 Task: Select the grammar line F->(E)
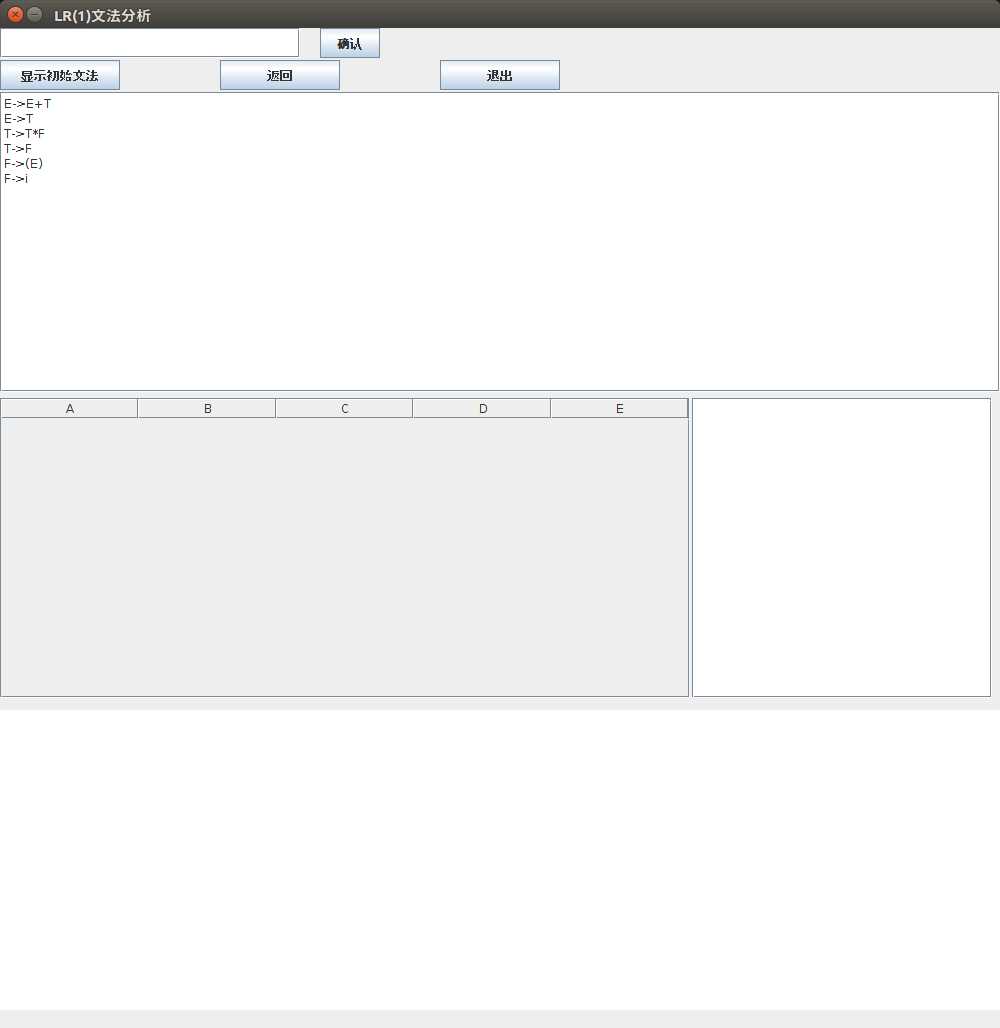[x=23, y=164]
